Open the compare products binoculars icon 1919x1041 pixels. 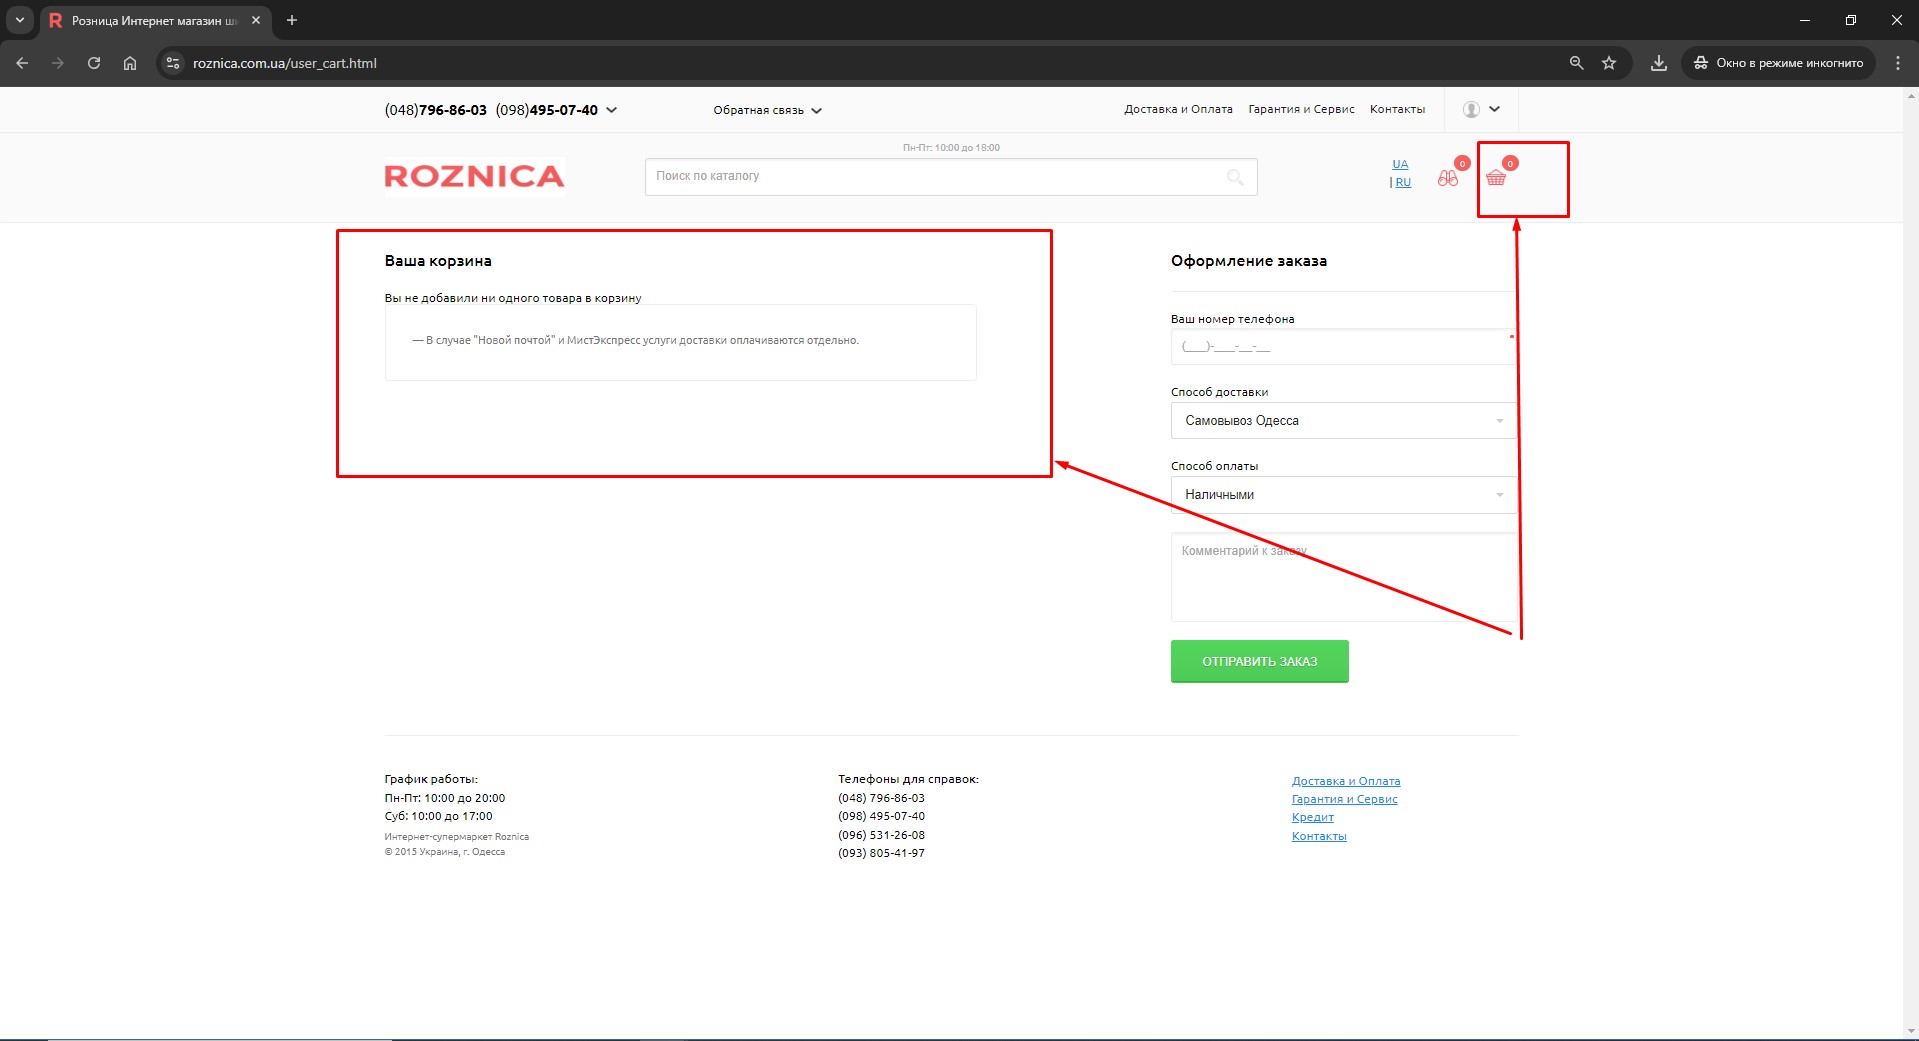click(x=1448, y=178)
